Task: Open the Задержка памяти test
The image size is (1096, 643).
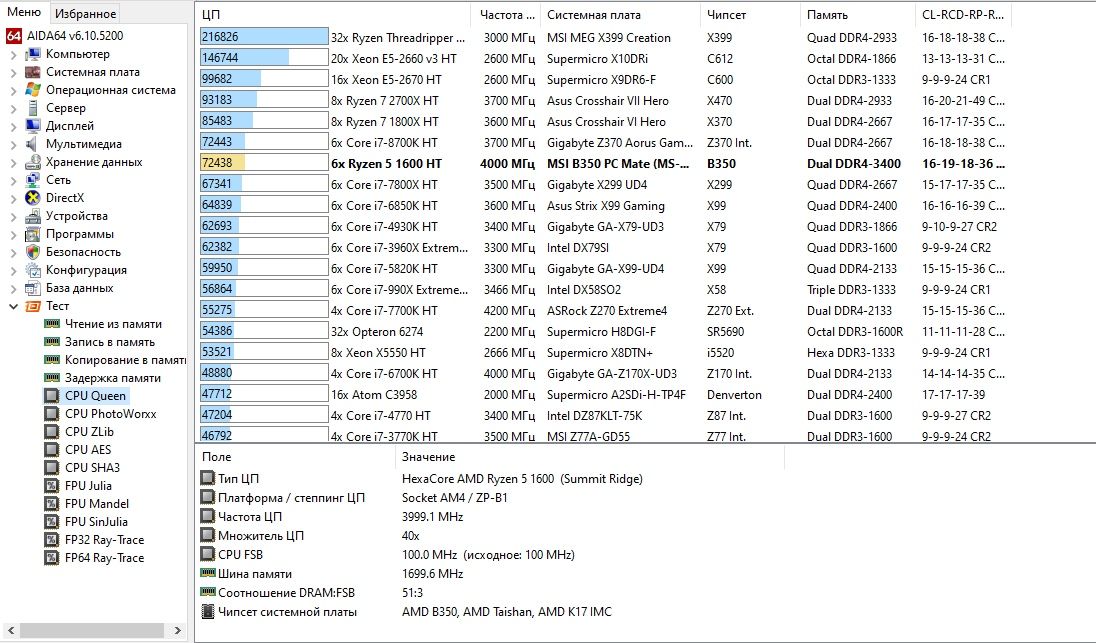Action: [113, 378]
